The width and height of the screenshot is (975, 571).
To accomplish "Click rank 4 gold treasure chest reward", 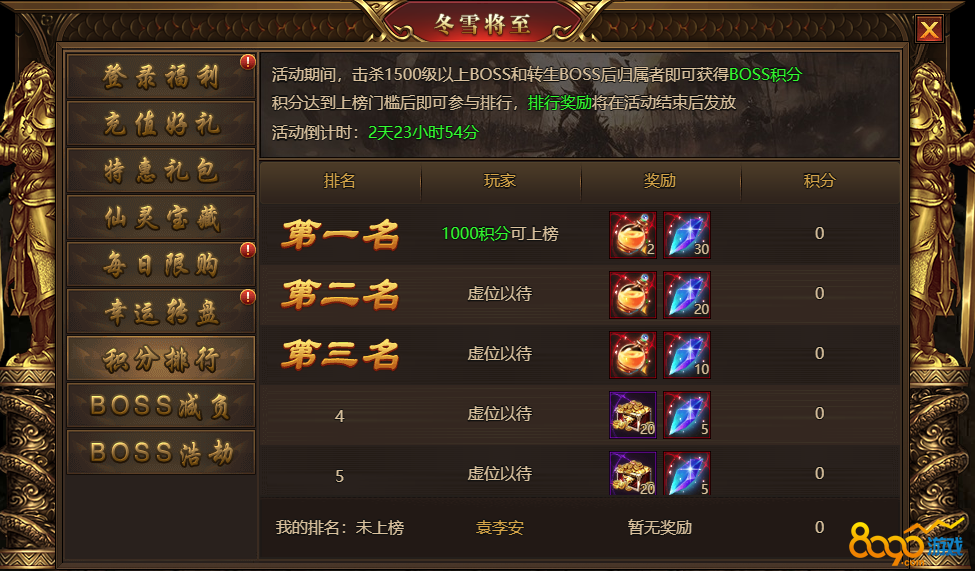I will (632, 415).
